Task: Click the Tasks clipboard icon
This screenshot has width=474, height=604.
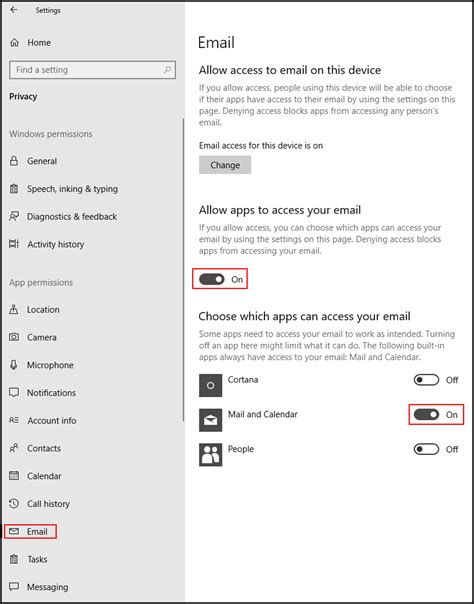Action: pyautogui.click(x=14, y=559)
